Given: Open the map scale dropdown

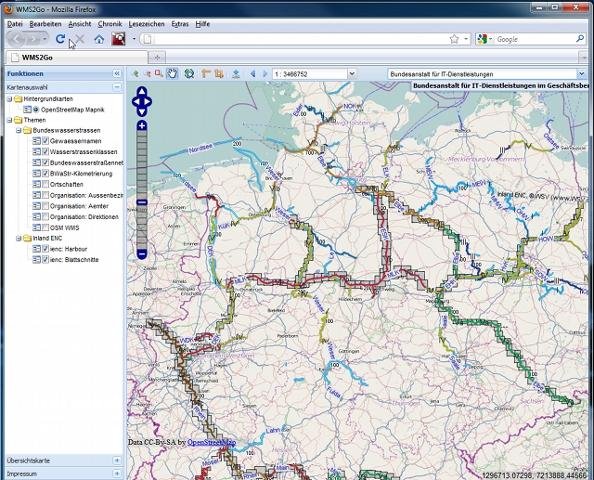Looking at the screenshot, I should [x=352, y=73].
